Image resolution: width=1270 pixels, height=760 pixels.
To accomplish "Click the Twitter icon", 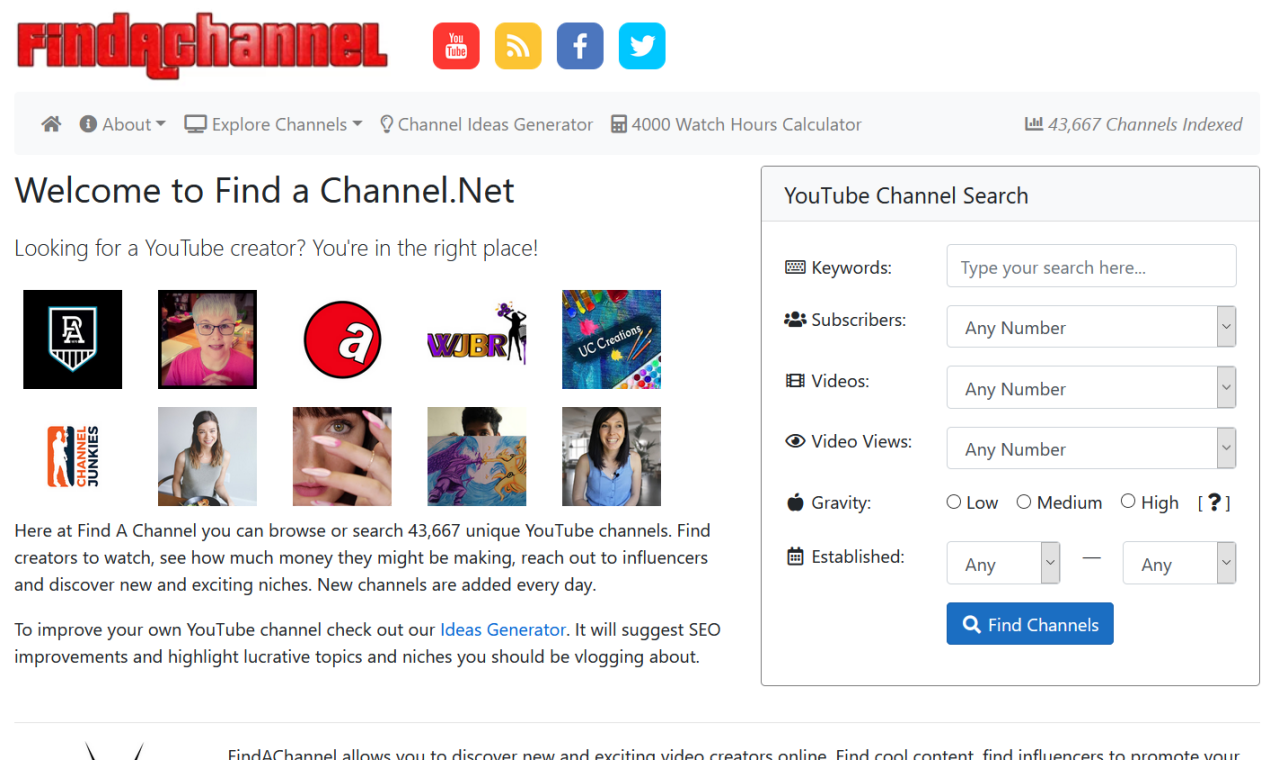I will pos(642,45).
